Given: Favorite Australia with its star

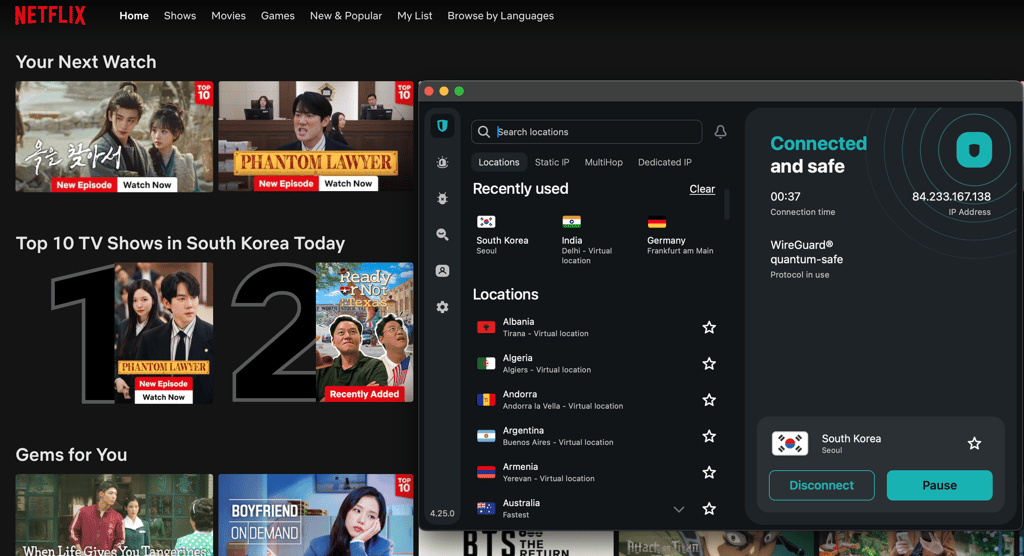Looking at the screenshot, I should [709, 508].
